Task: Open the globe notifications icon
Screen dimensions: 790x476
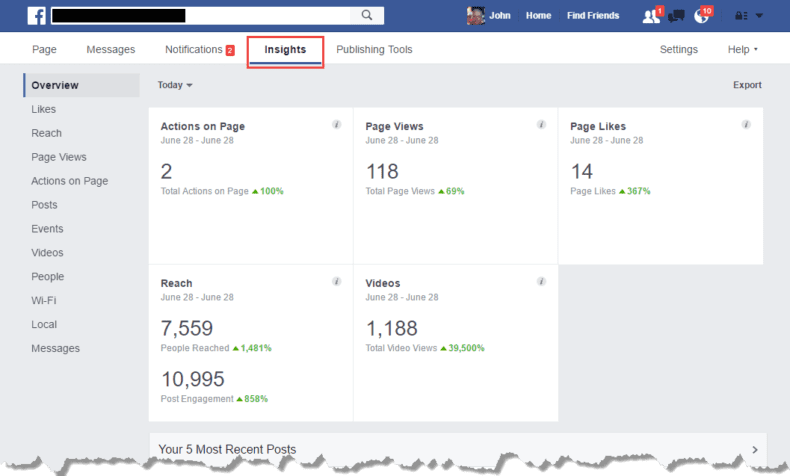Action: click(x=701, y=16)
